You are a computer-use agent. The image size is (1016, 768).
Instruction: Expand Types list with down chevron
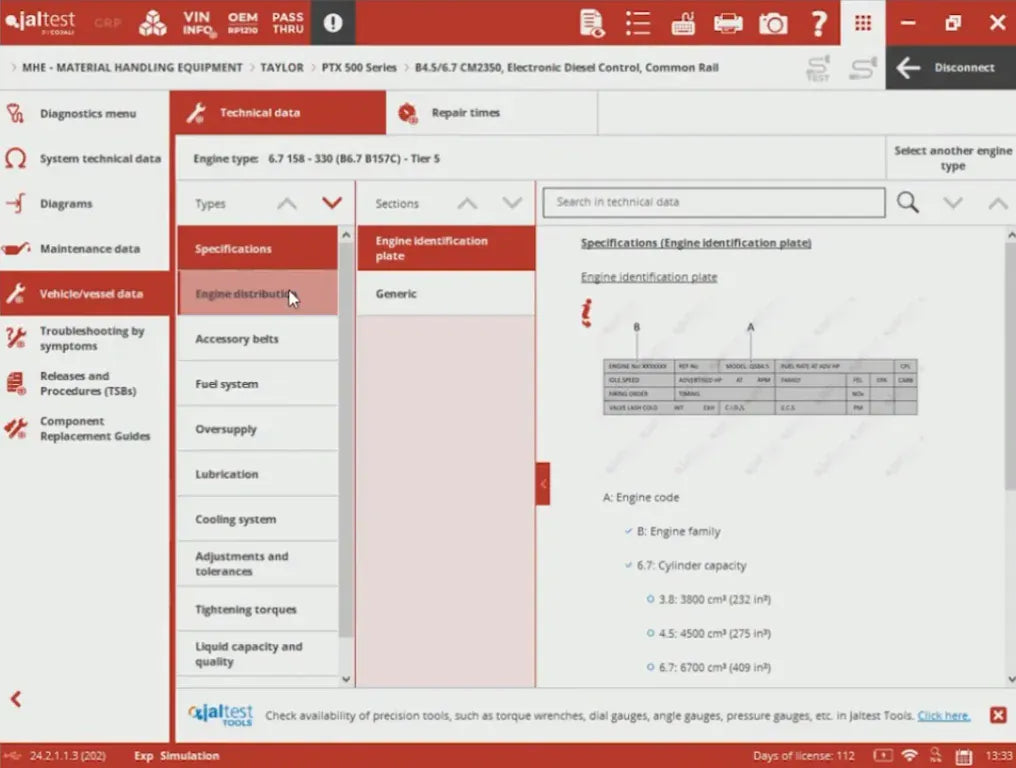[332, 203]
